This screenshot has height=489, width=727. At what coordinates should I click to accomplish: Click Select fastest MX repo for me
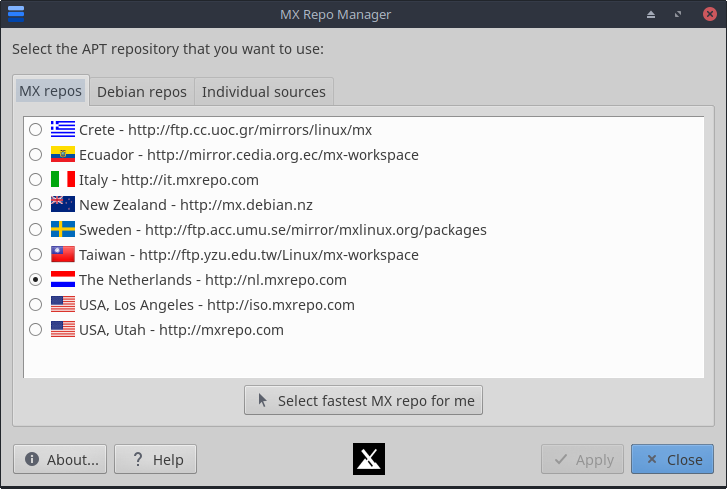pos(363,400)
